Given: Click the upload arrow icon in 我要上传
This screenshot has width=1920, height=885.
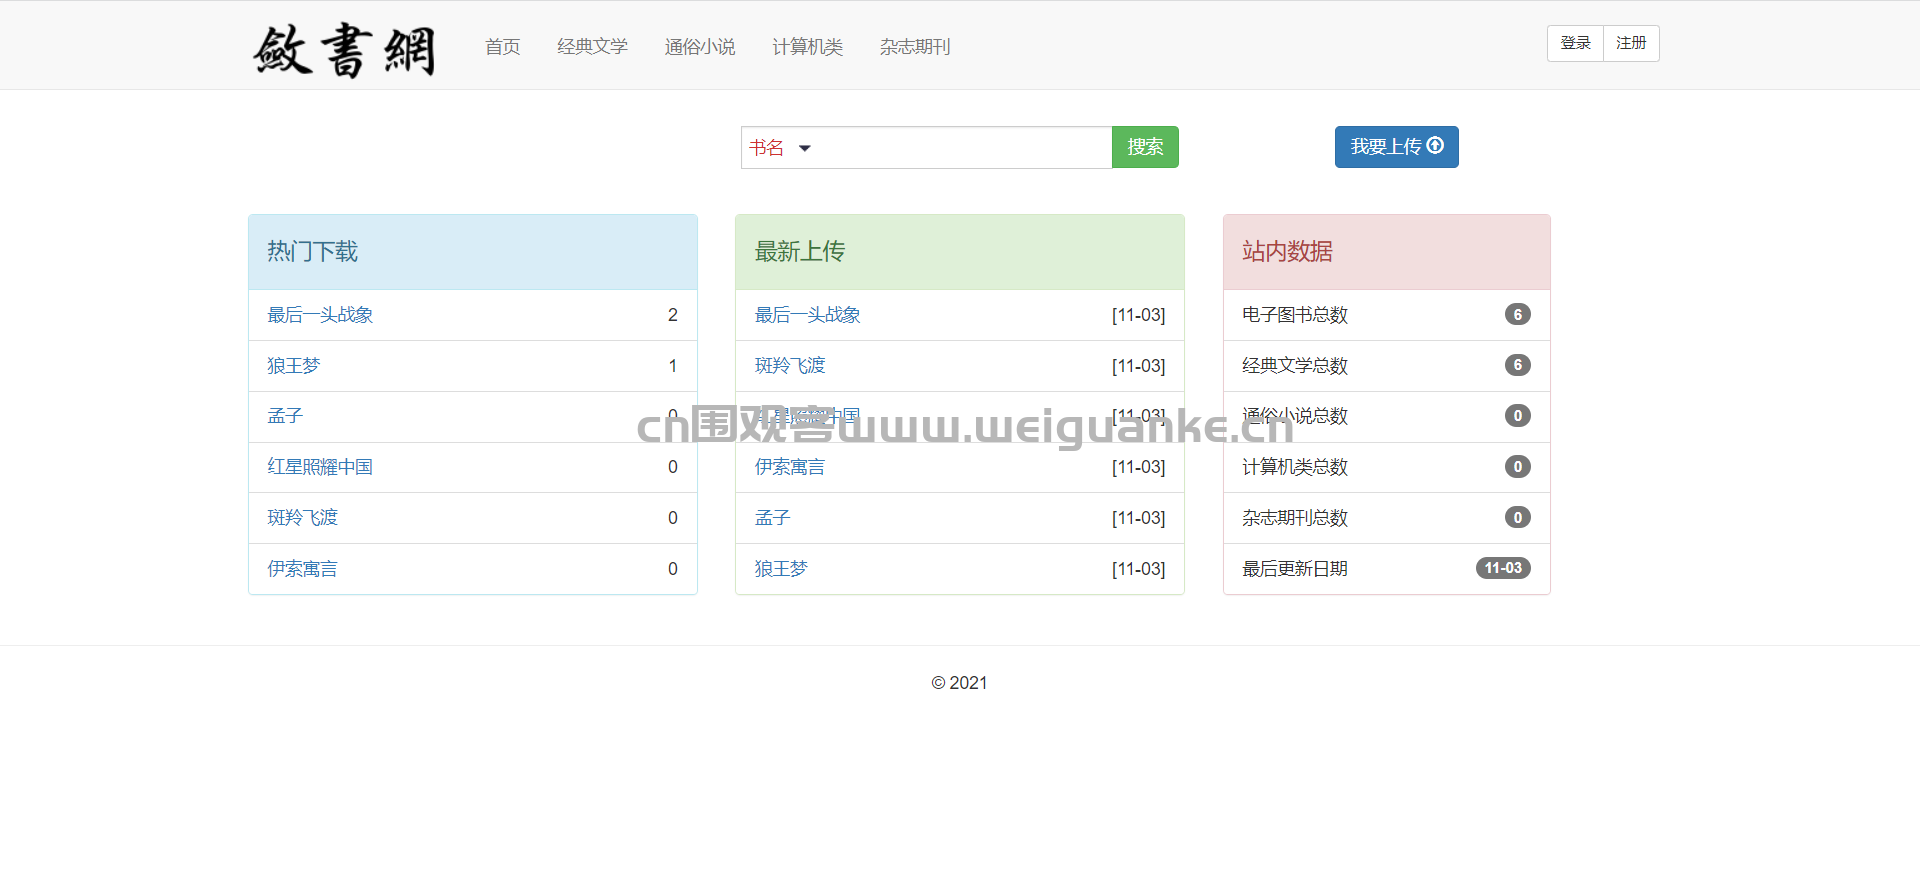Looking at the screenshot, I should coord(1435,146).
